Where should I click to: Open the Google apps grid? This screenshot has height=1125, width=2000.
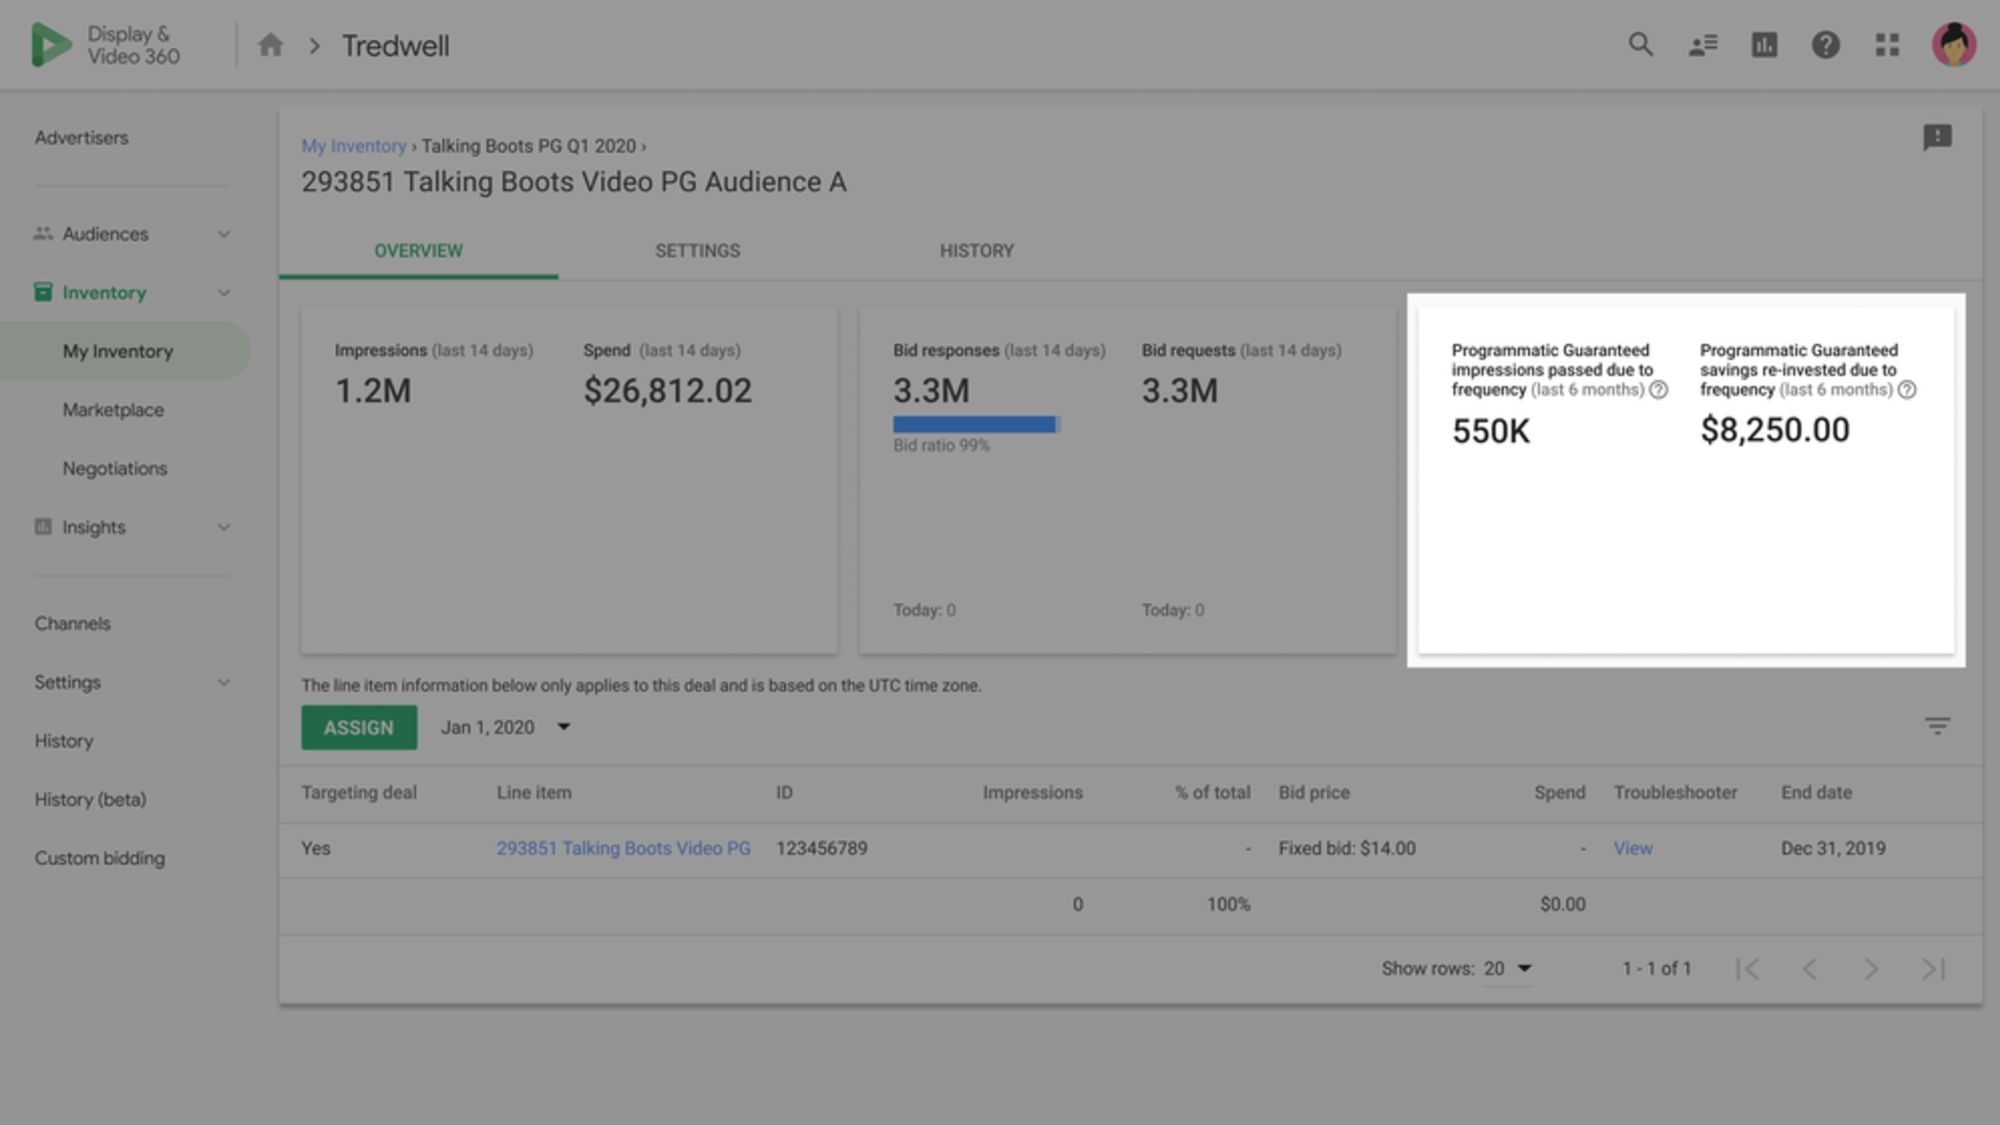[x=1887, y=45]
